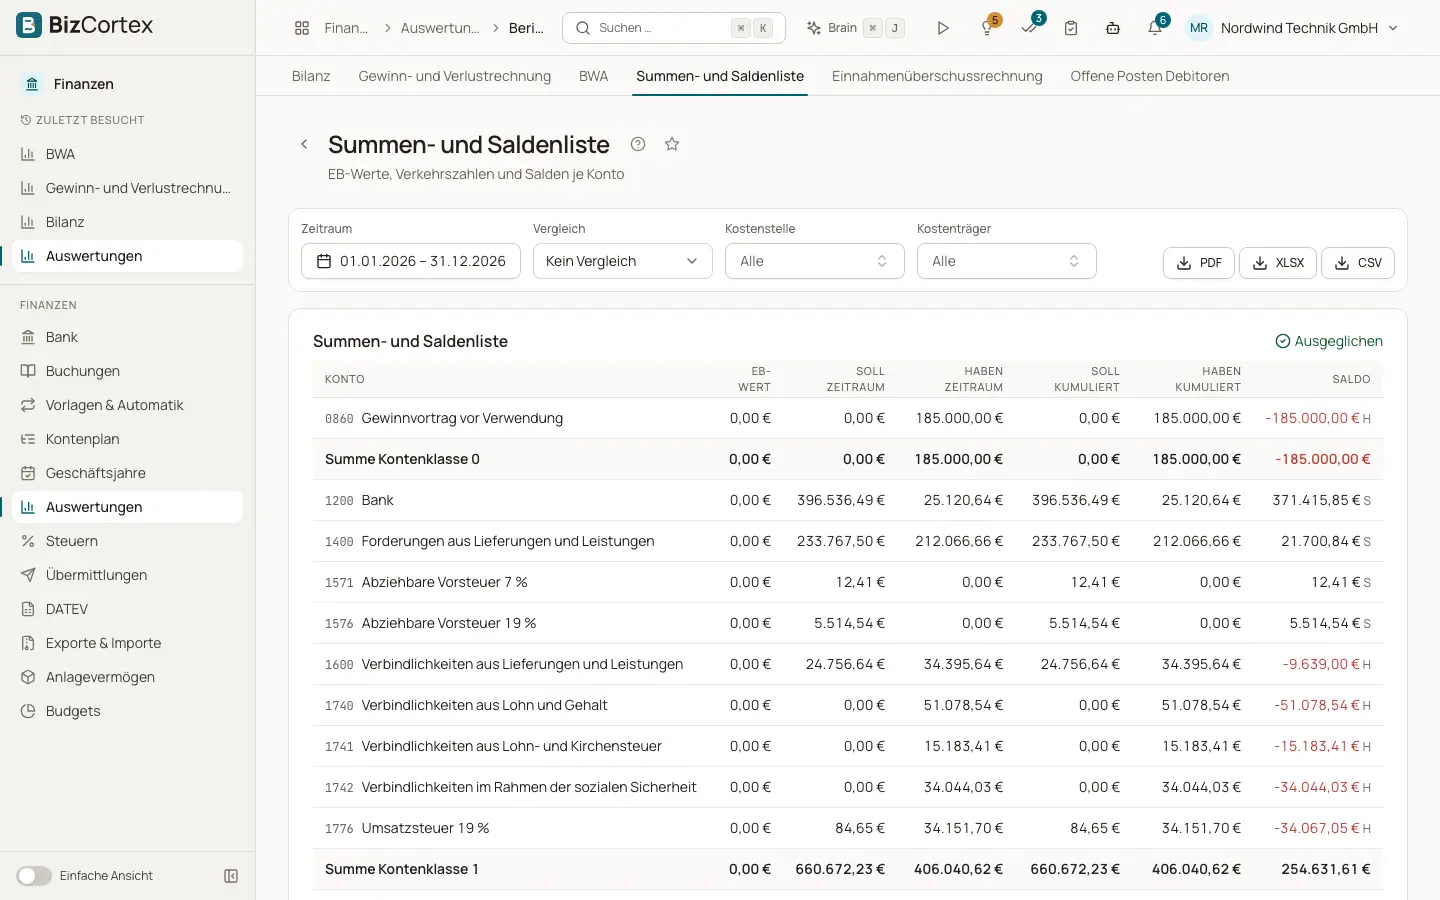Open the apps grid icon in breadcrumb
1440x900 pixels.
point(302,28)
